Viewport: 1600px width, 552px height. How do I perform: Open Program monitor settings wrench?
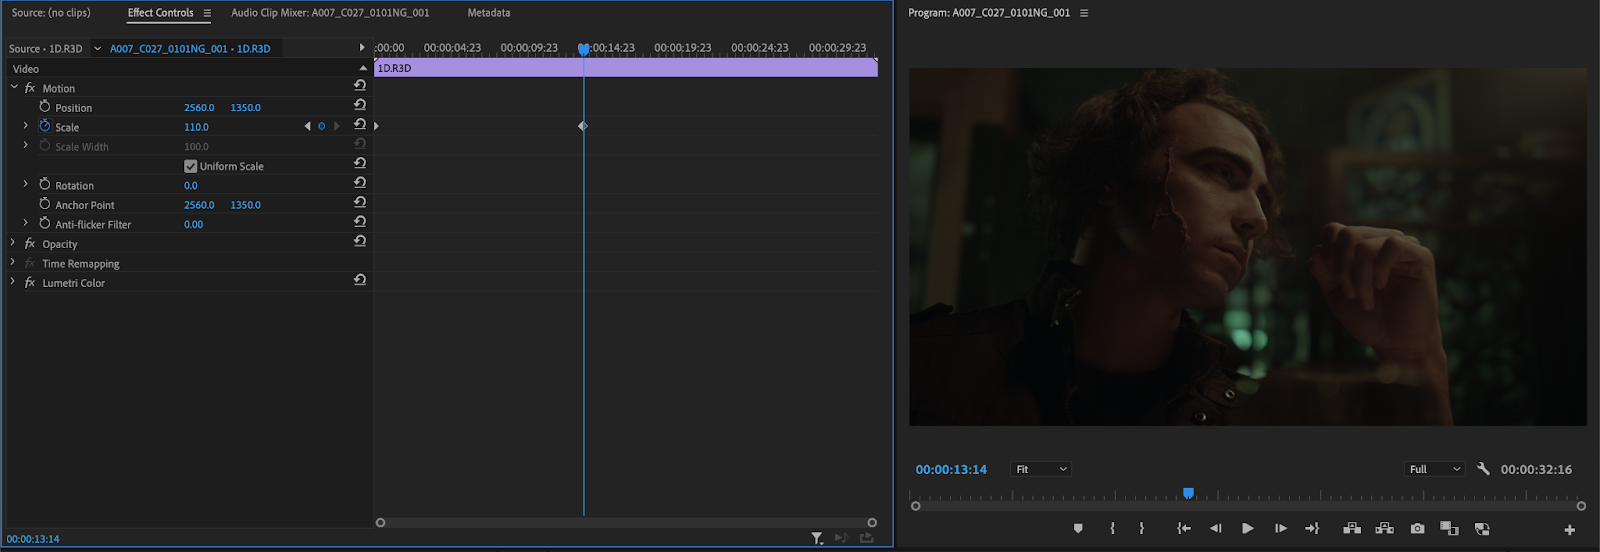pyautogui.click(x=1483, y=469)
